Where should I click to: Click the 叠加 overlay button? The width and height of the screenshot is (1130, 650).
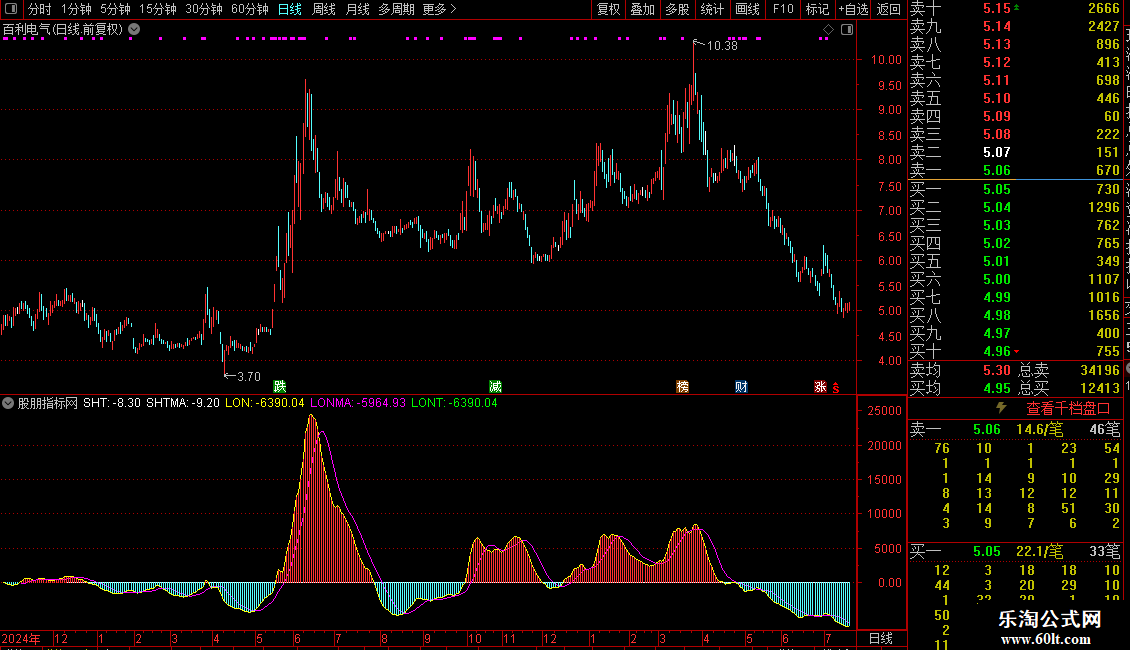(x=643, y=9)
